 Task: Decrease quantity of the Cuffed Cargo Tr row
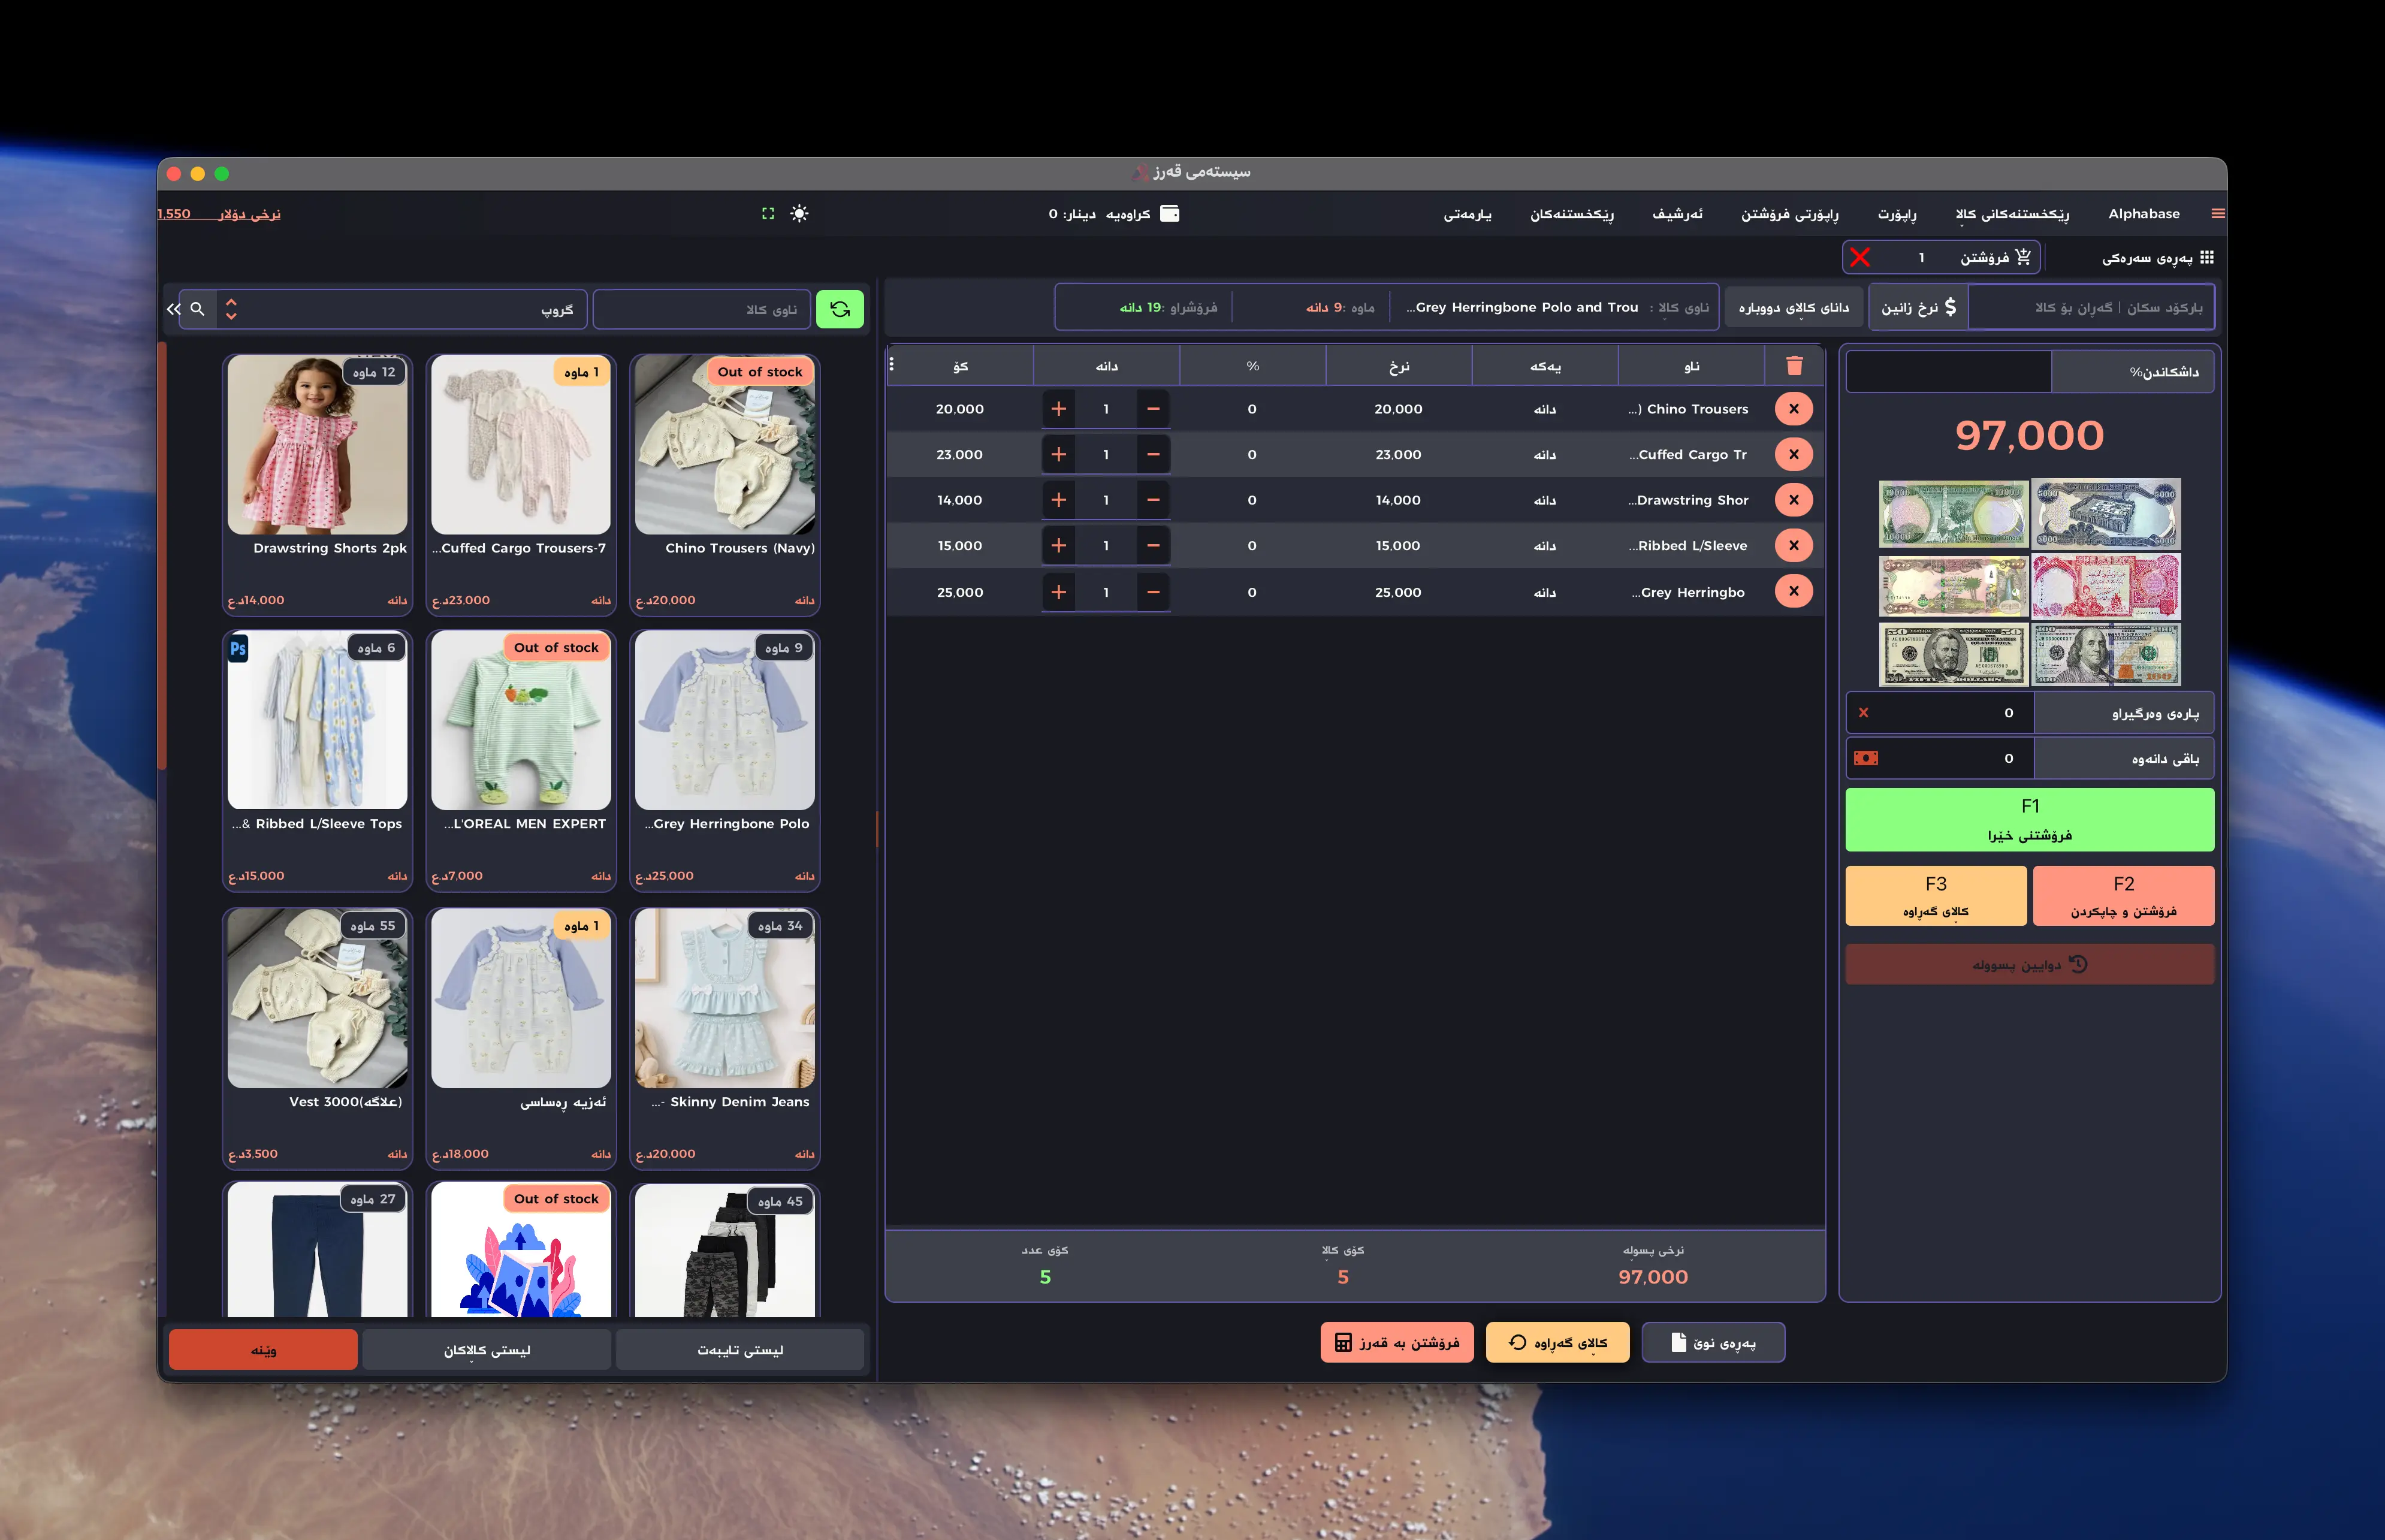[x=1153, y=455]
